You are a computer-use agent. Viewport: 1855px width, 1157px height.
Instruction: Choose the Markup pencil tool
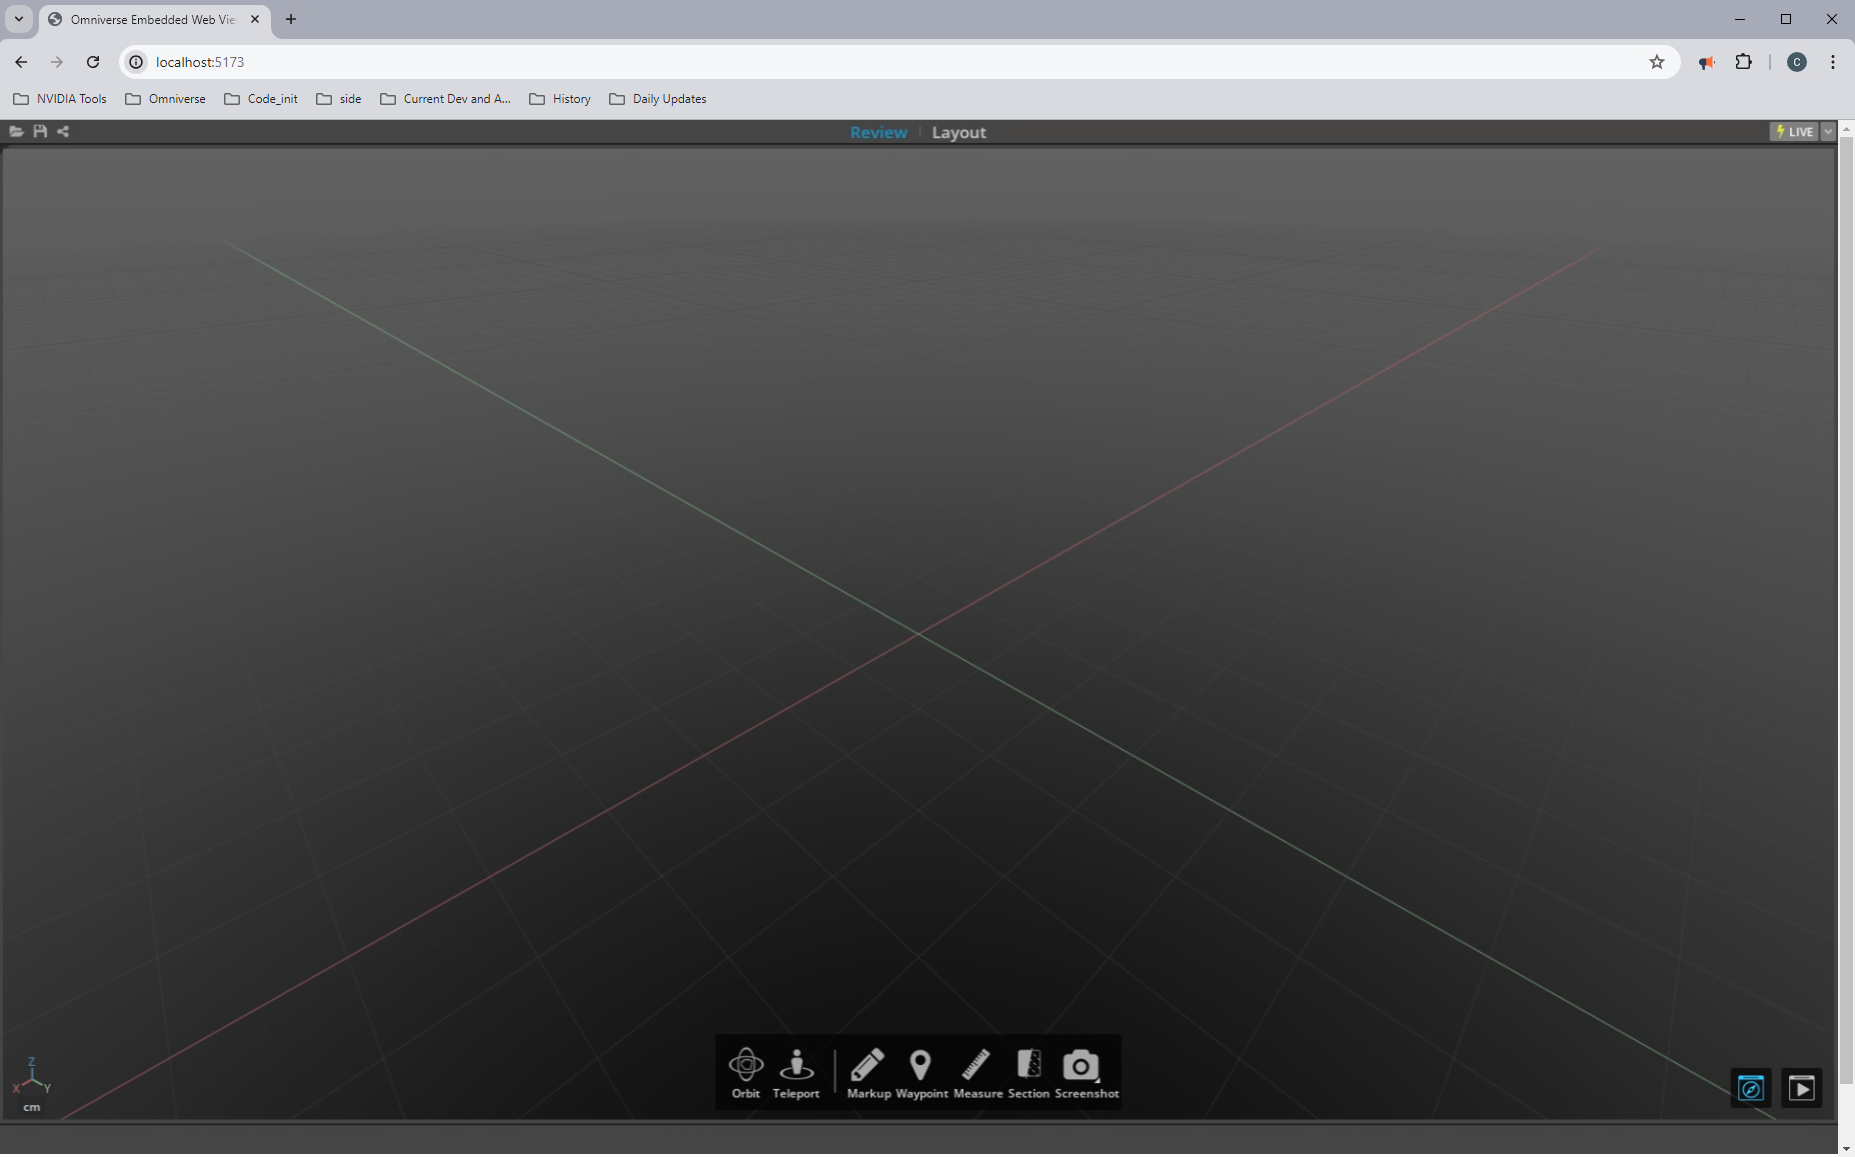click(868, 1073)
